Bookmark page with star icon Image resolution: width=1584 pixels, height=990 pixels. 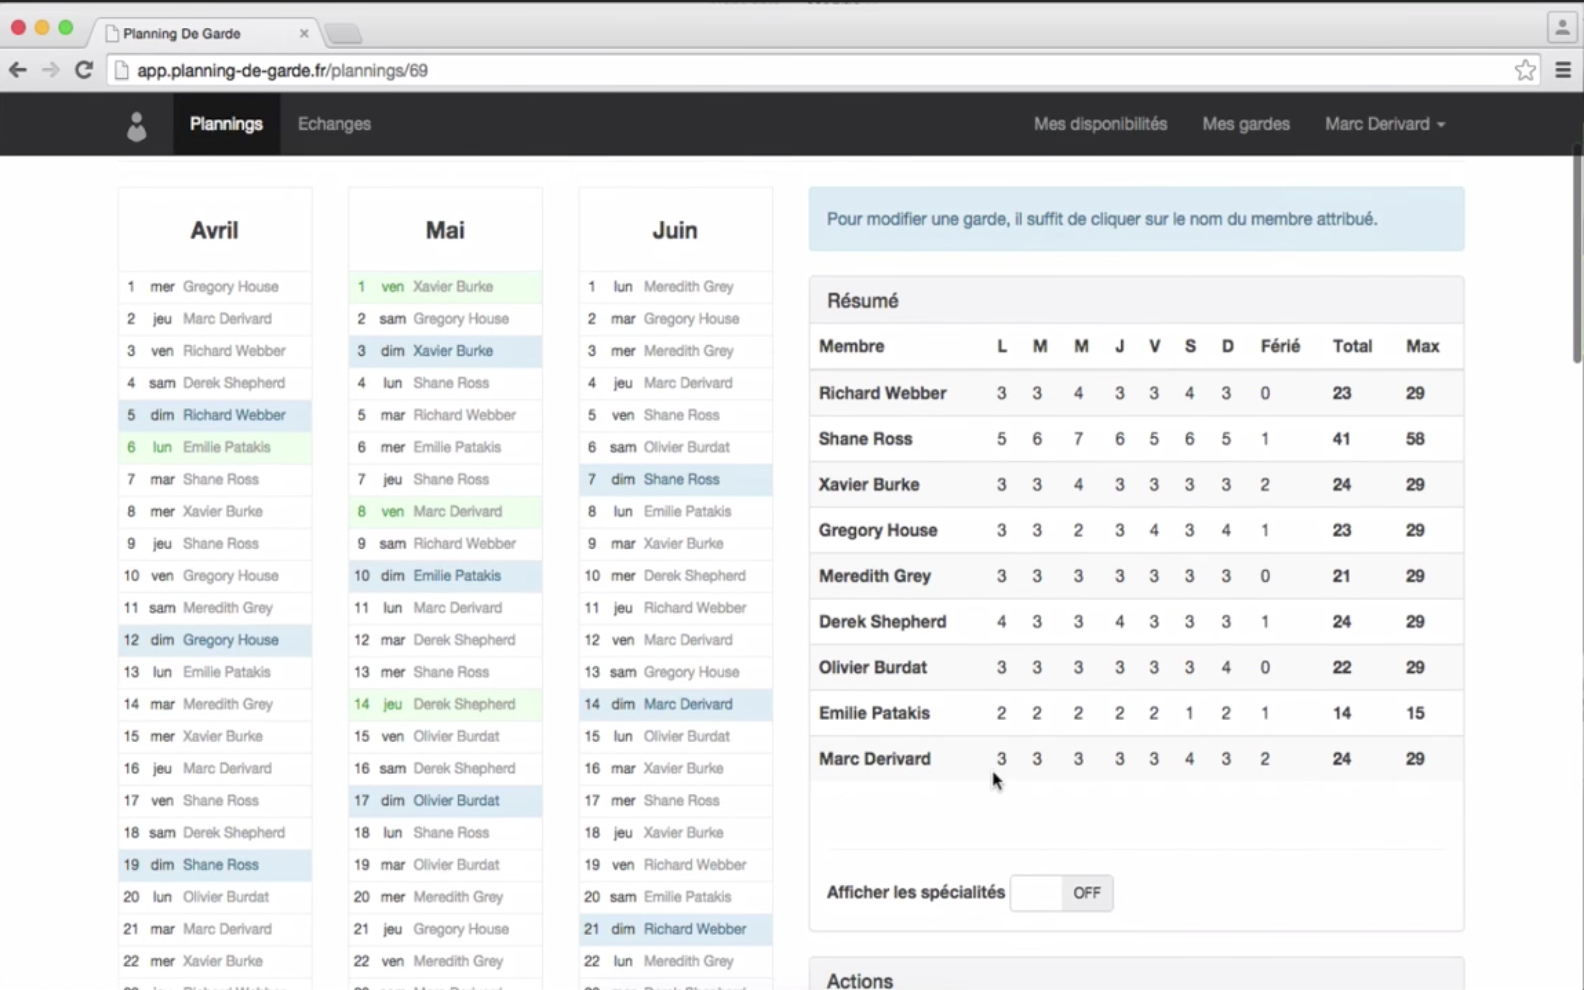(1525, 70)
